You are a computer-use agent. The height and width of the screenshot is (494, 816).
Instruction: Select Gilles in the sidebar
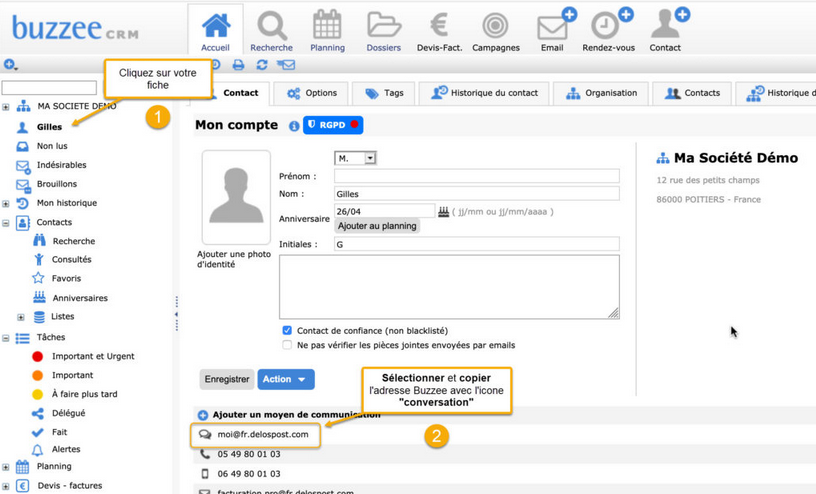[x=49, y=127]
